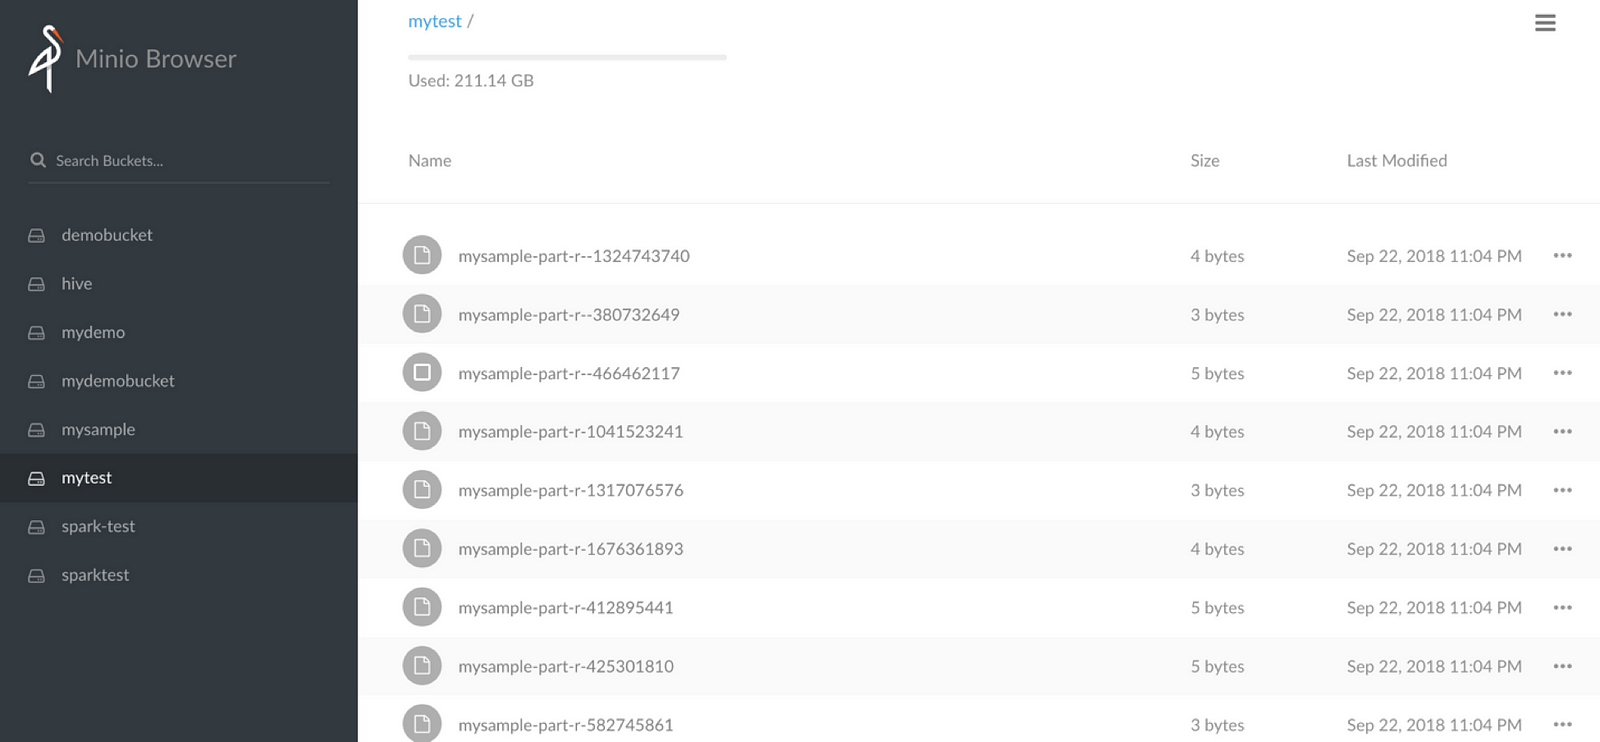The height and width of the screenshot is (742, 1600).
Task: Open more options for mysample-part-r-425301810
Action: (x=1562, y=666)
